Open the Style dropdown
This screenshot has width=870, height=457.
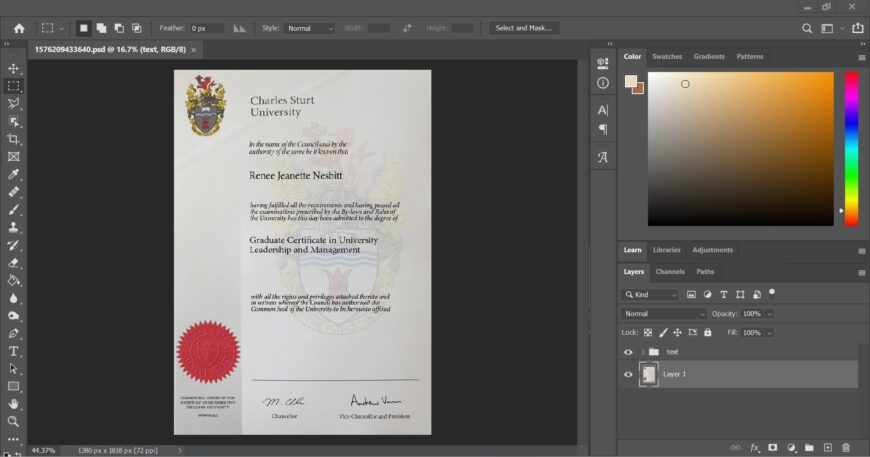310,28
